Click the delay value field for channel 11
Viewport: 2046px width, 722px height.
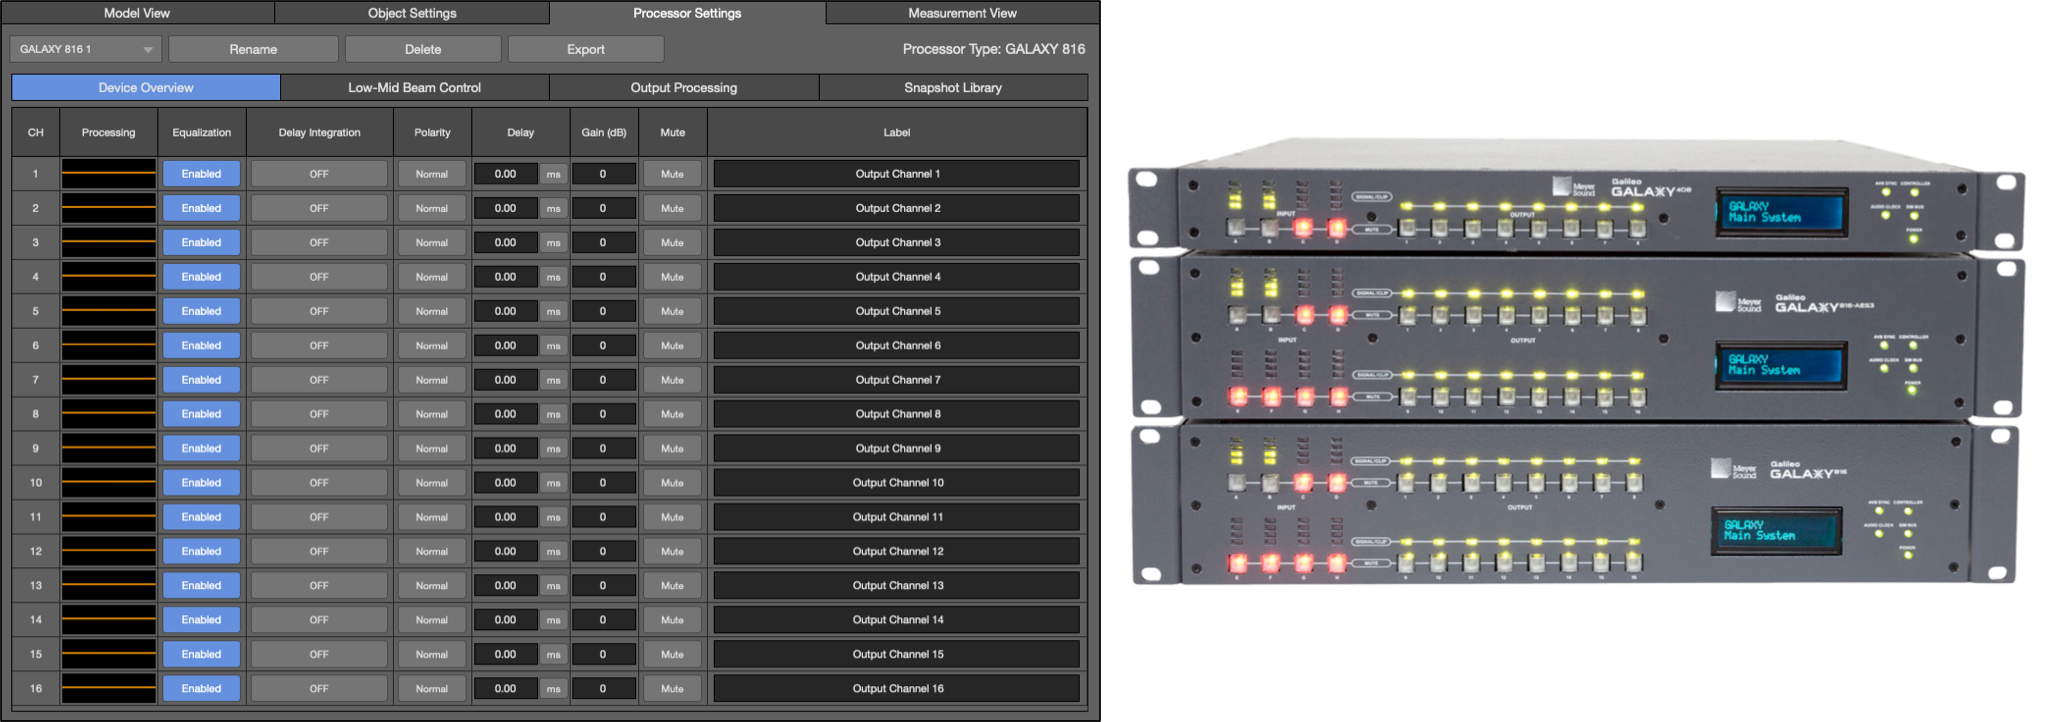(x=506, y=517)
